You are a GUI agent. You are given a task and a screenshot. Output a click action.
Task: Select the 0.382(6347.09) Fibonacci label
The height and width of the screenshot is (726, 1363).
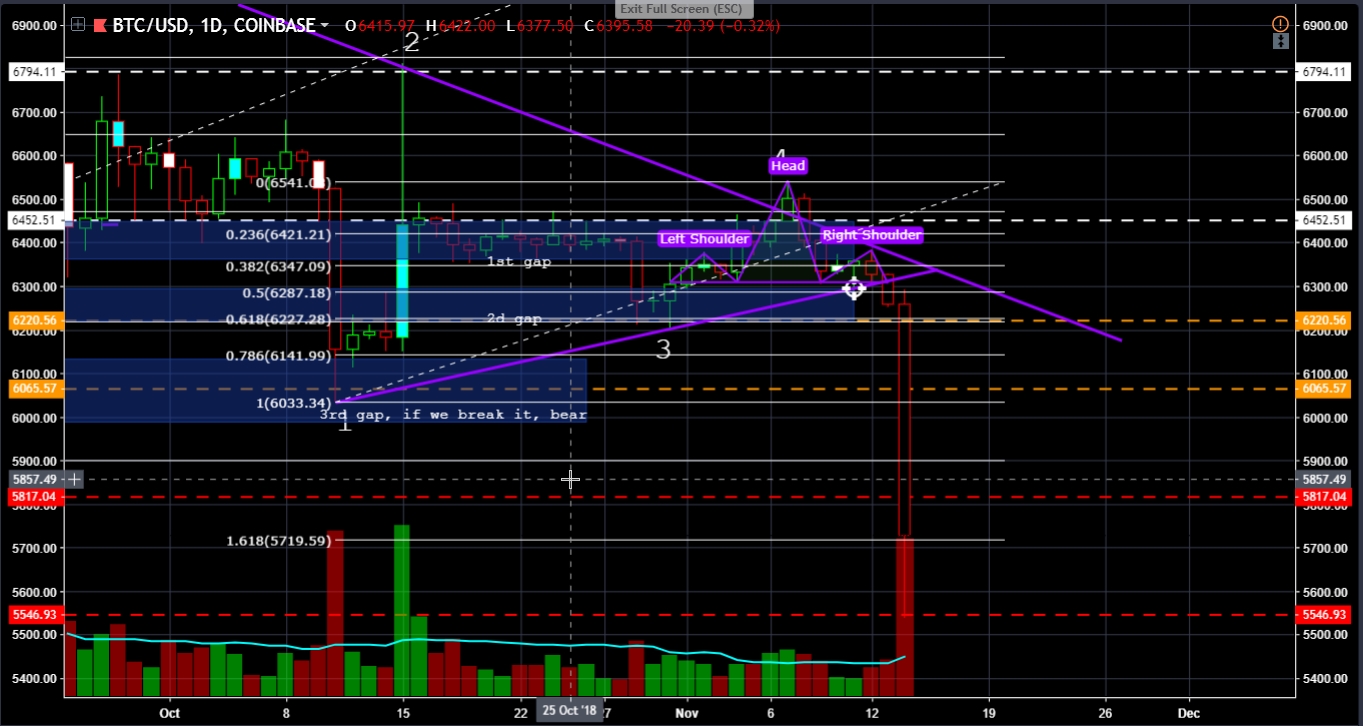pos(278,267)
